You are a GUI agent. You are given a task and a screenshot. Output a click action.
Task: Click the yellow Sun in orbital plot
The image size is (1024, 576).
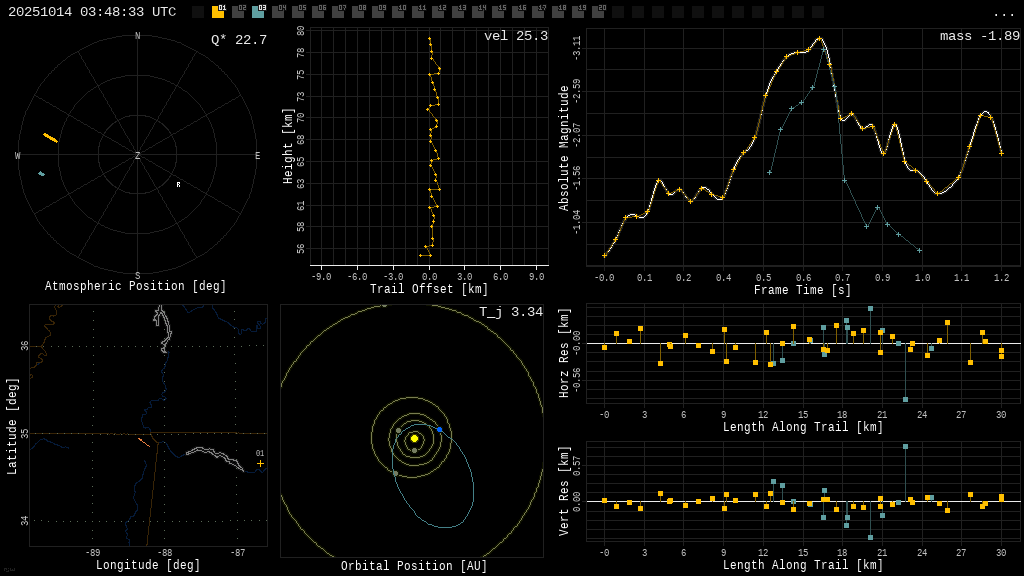click(x=414, y=438)
